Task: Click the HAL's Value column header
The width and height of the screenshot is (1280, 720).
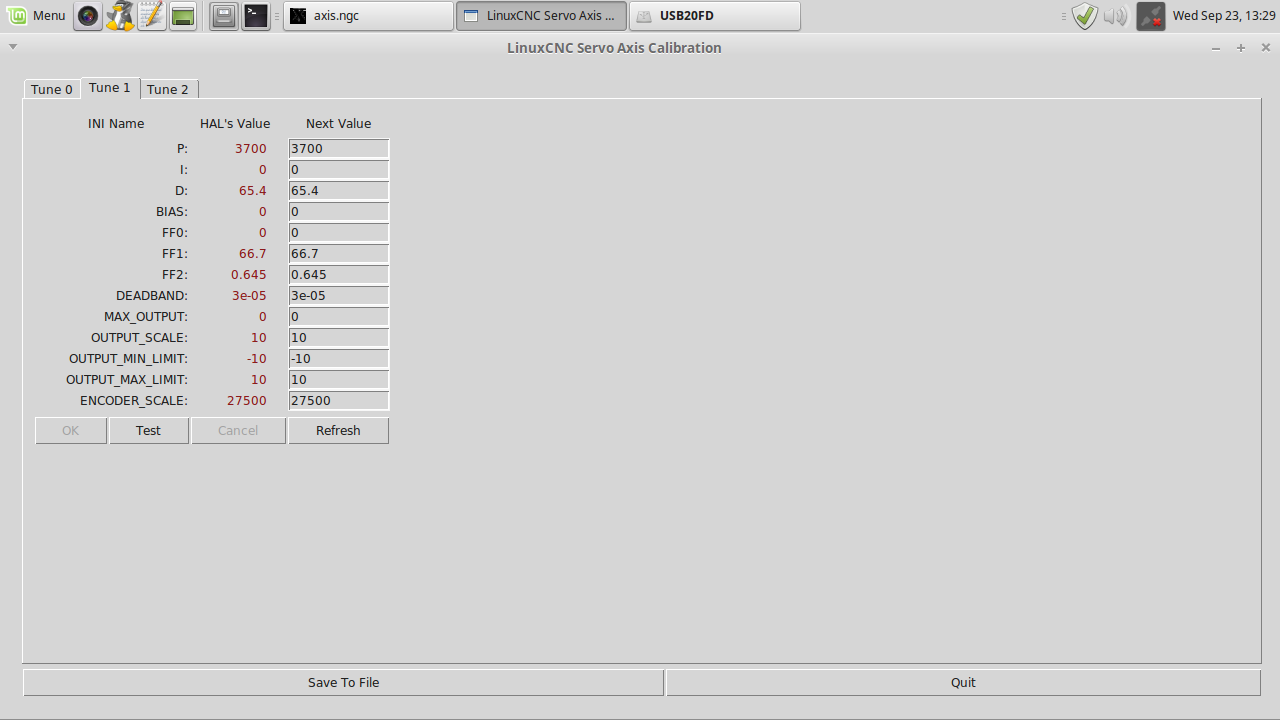Action: [x=235, y=123]
